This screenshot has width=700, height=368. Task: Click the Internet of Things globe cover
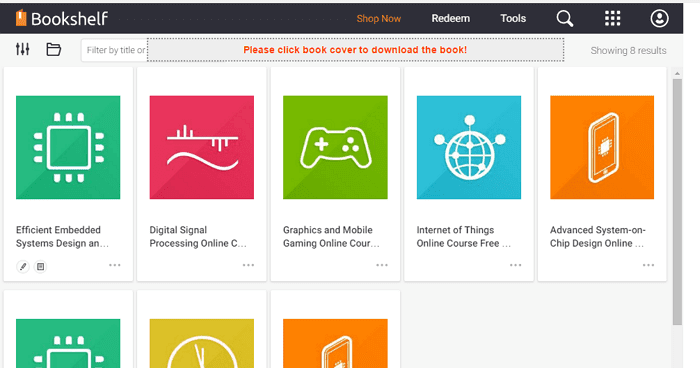pyautogui.click(x=469, y=147)
